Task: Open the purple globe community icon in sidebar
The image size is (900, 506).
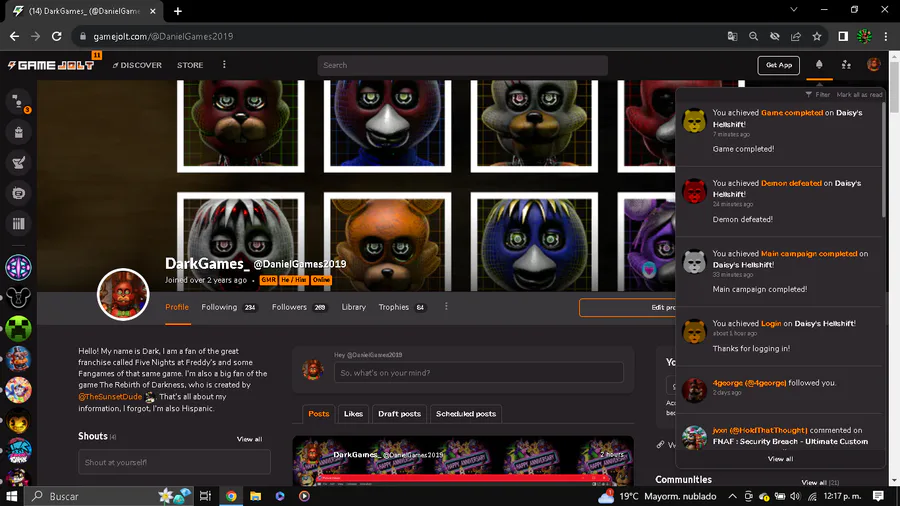Action: [18, 267]
